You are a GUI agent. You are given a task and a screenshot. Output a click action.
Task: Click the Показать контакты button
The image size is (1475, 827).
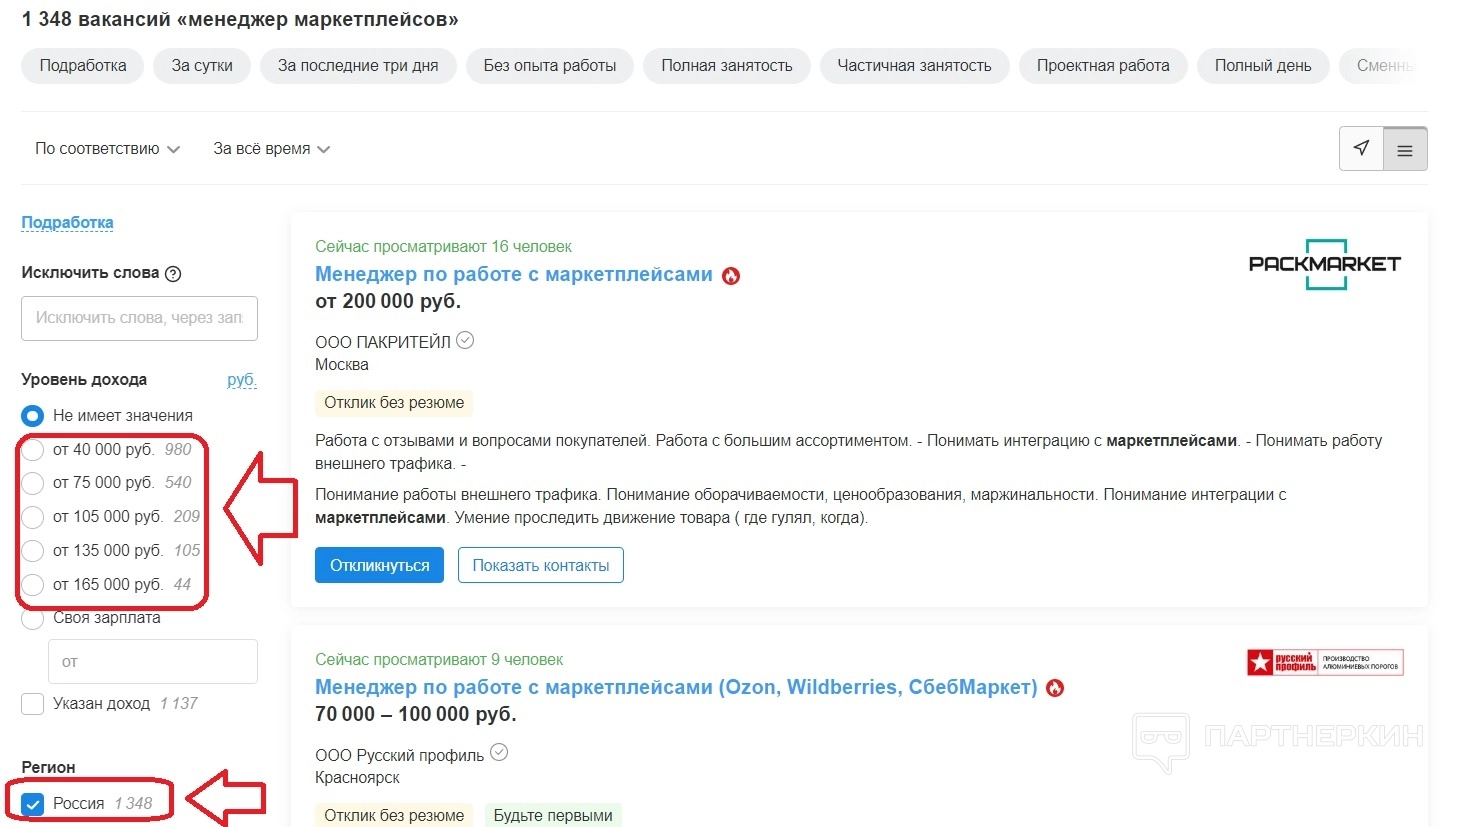pyautogui.click(x=540, y=565)
